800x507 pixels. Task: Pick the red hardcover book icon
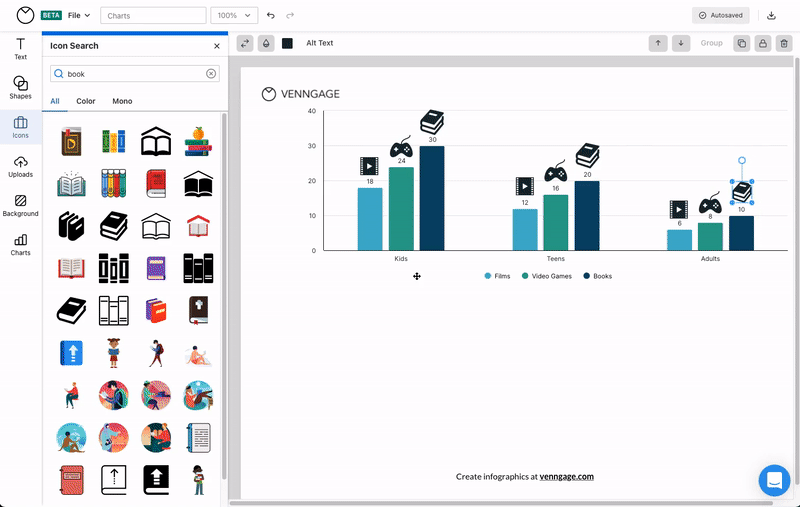click(x=156, y=183)
